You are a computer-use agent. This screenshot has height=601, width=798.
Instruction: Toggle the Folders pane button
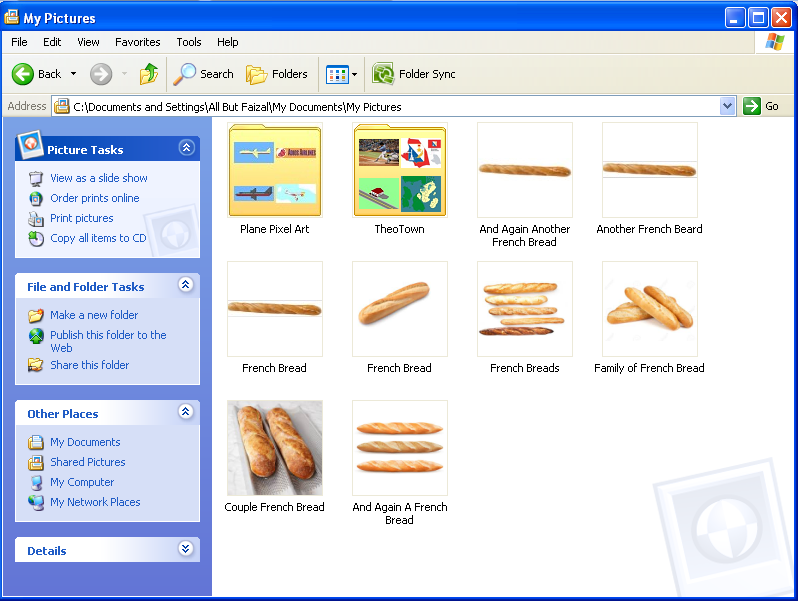point(277,74)
